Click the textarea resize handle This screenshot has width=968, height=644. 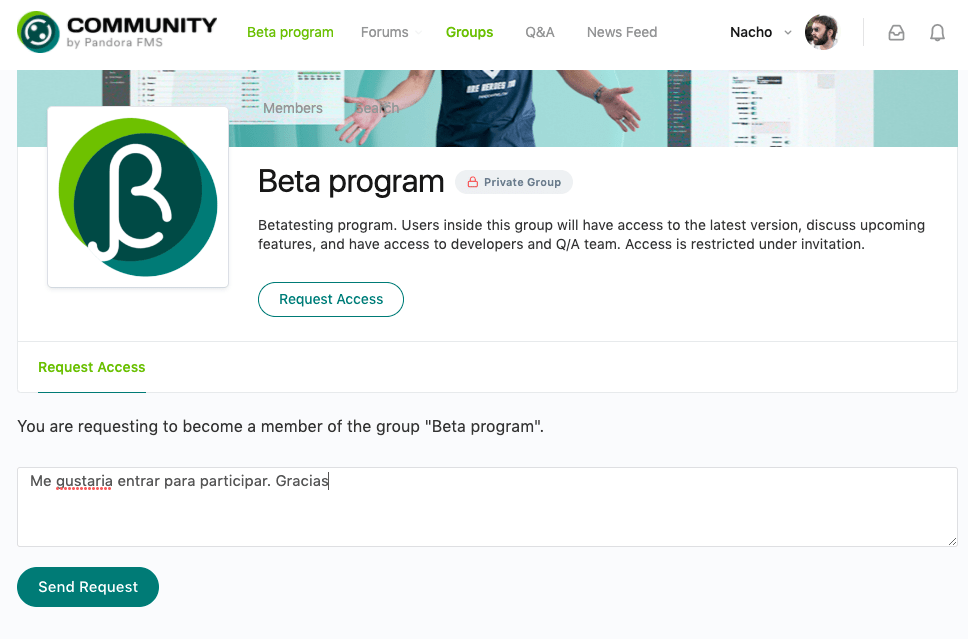(952, 541)
